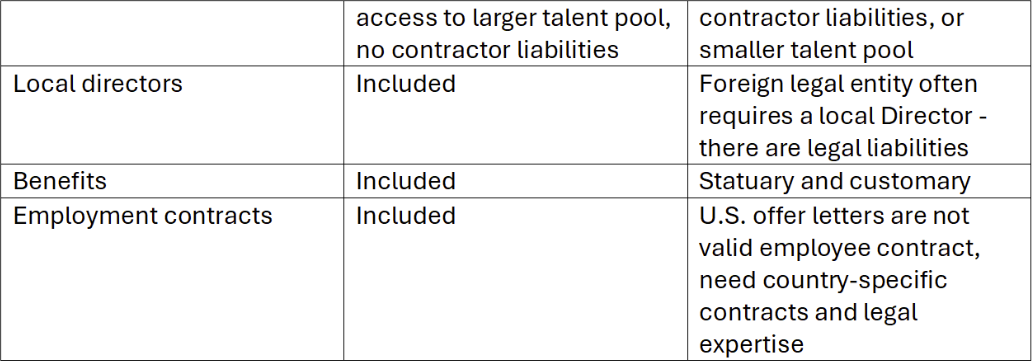The width and height of the screenshot is (1032, 361).
Task: Click the word "expertise" in last cell
Action: [x=751, y=345]
